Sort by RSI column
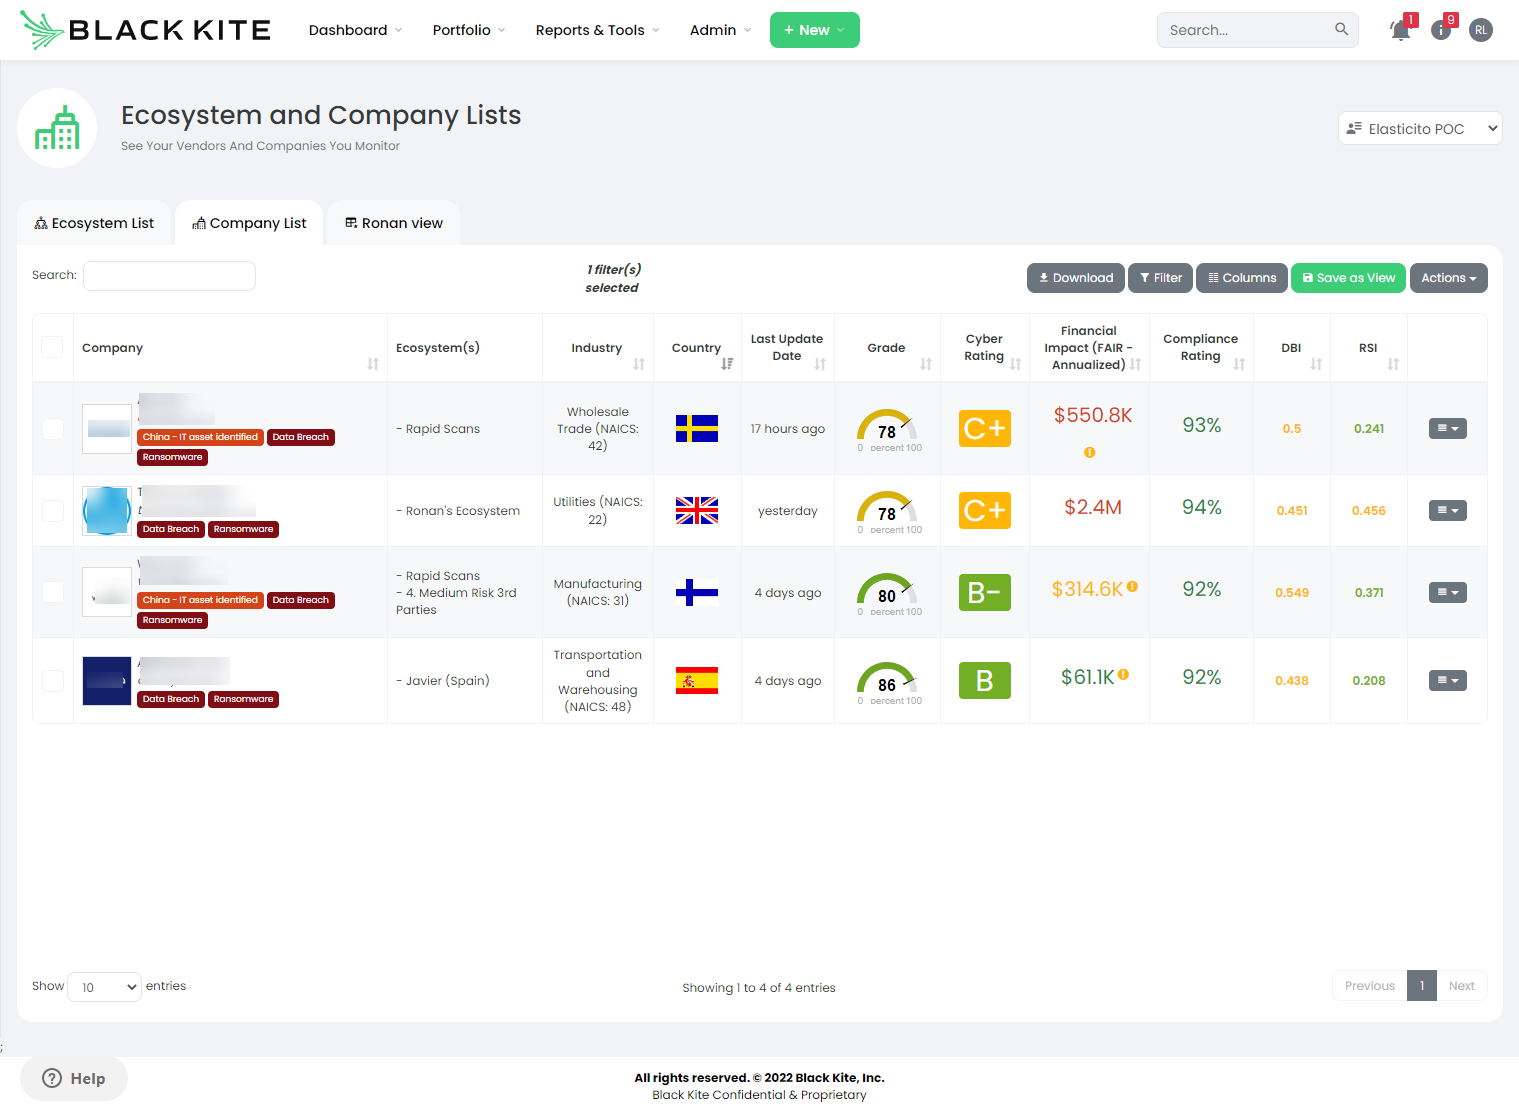Viewport: 1519px width, 1115px height. tap(1393, 364)
